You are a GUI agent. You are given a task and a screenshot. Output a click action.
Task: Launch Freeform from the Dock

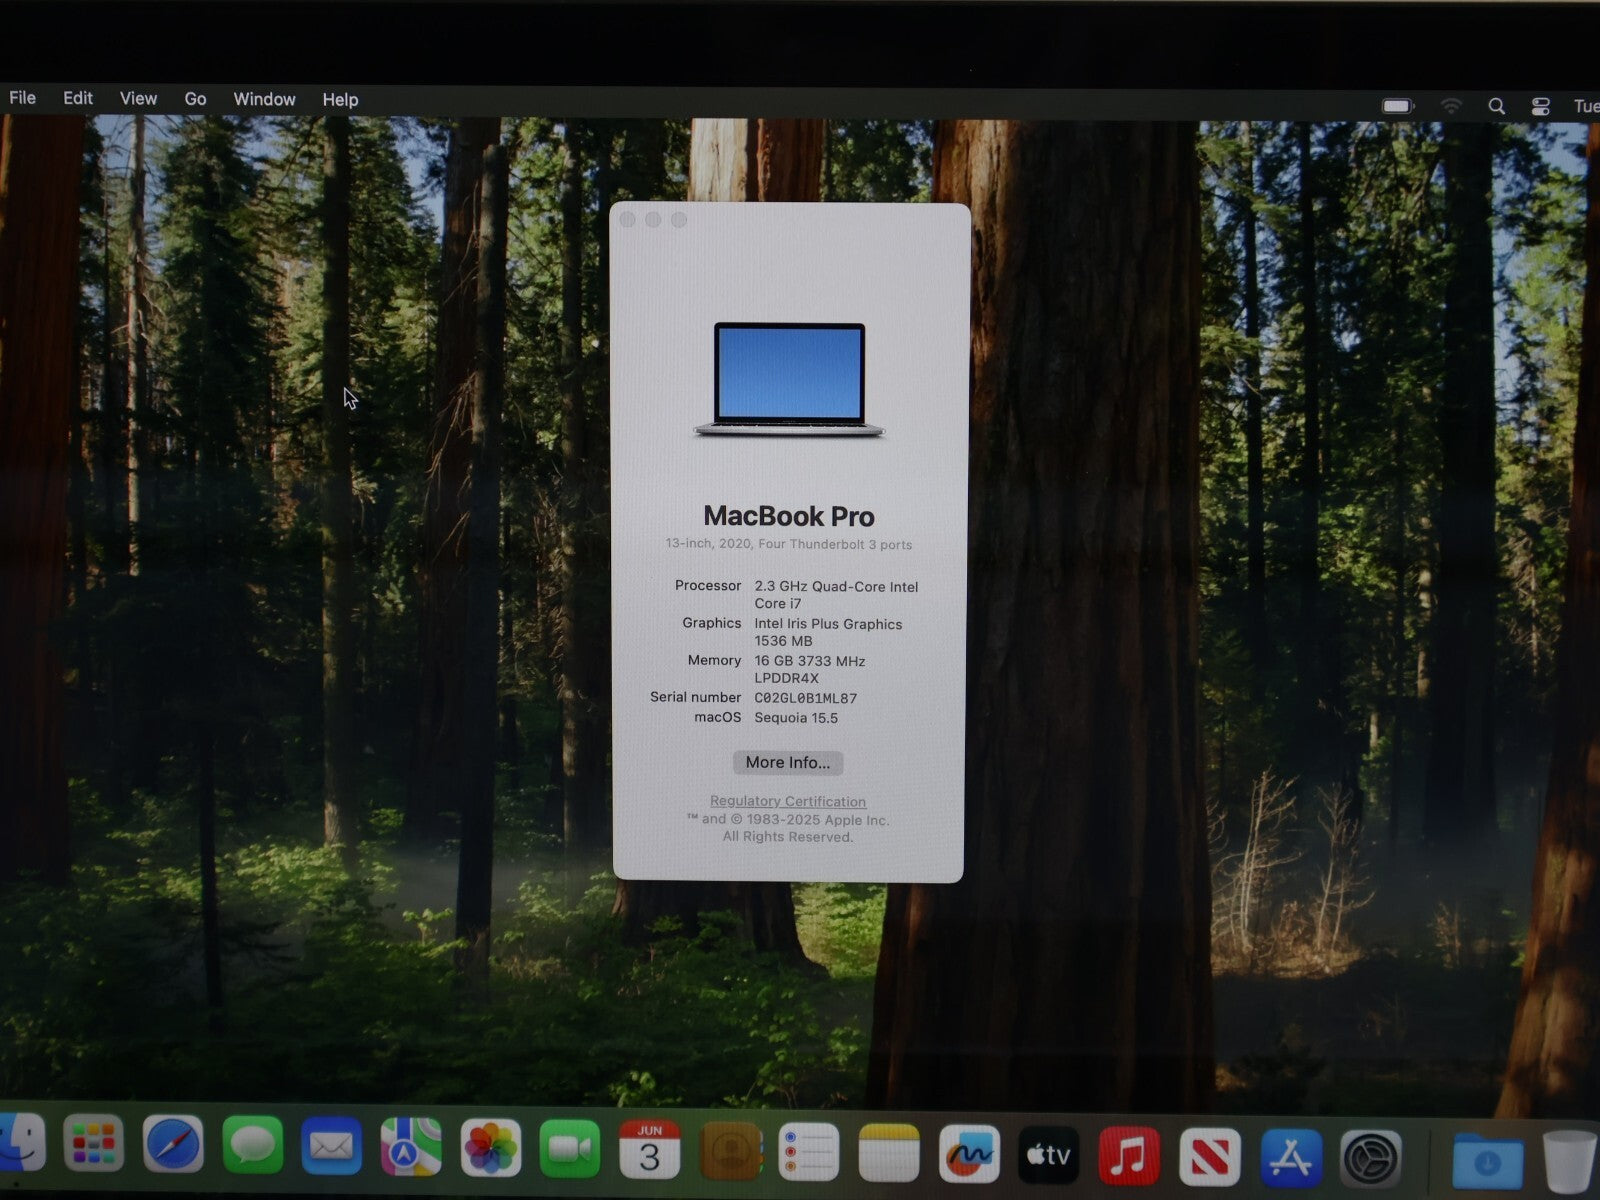click(969, 1153)
